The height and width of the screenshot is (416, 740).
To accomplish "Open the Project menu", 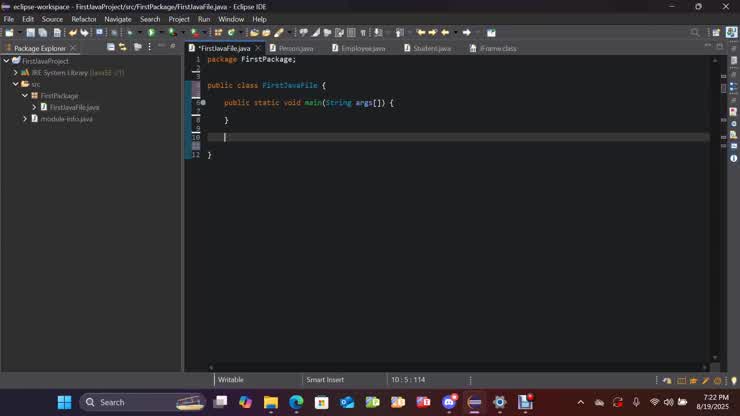I will point(179,19).
